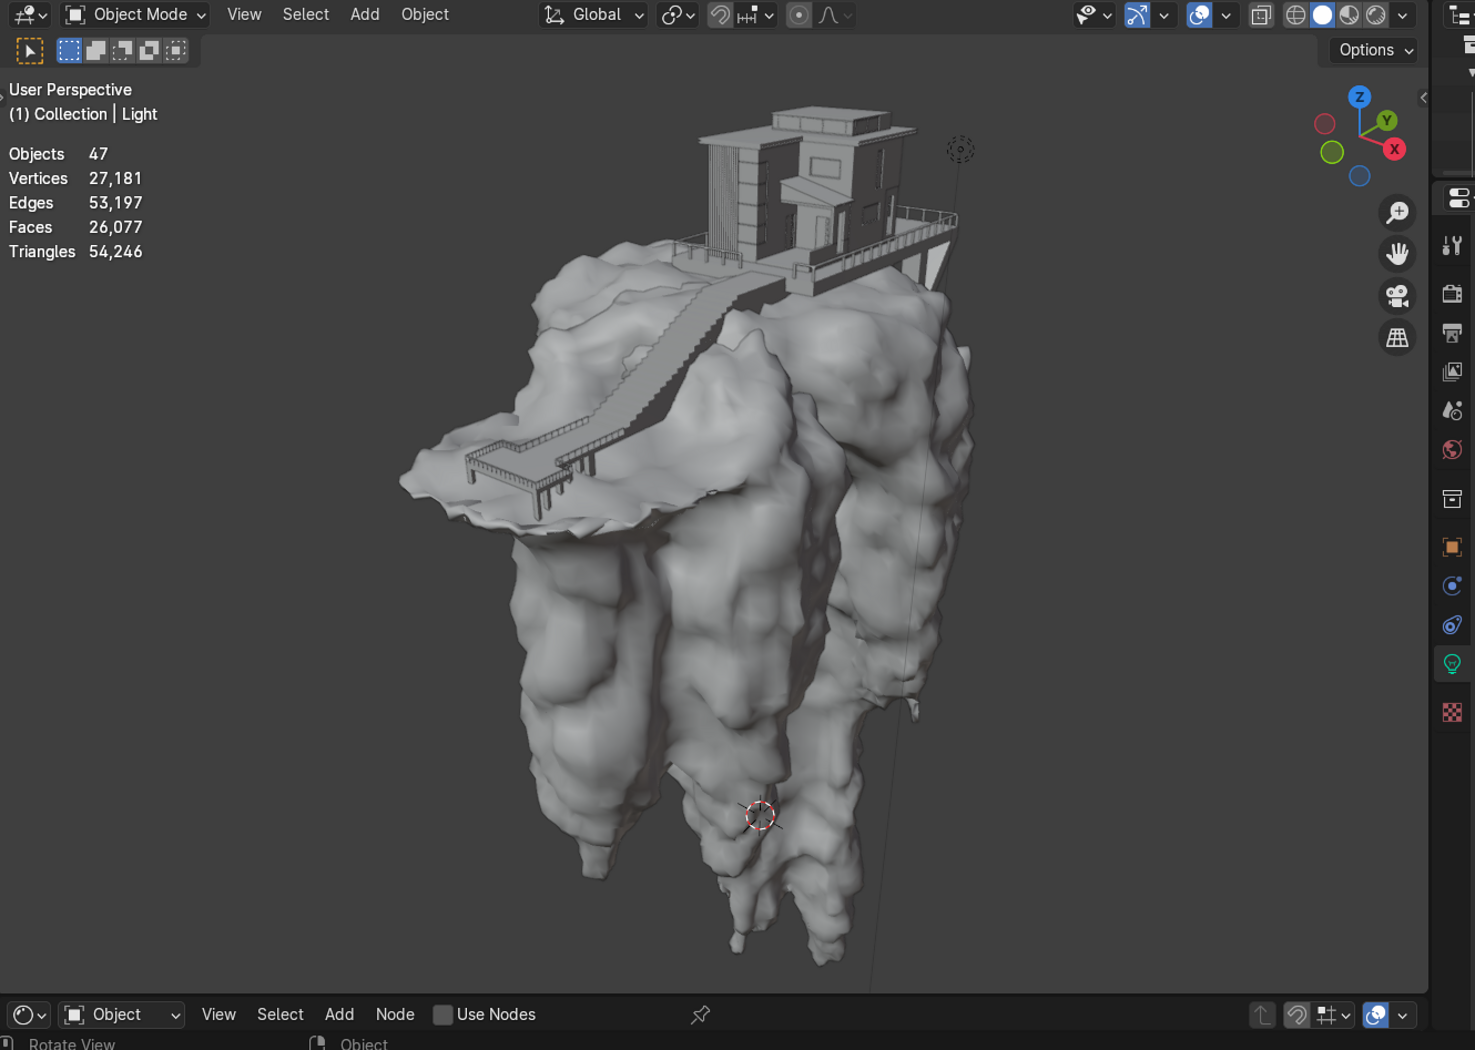The height and width of the screenshot is (1050, 1475).
Task: Open the Tool properties tab
Action: pos(1452,246)
